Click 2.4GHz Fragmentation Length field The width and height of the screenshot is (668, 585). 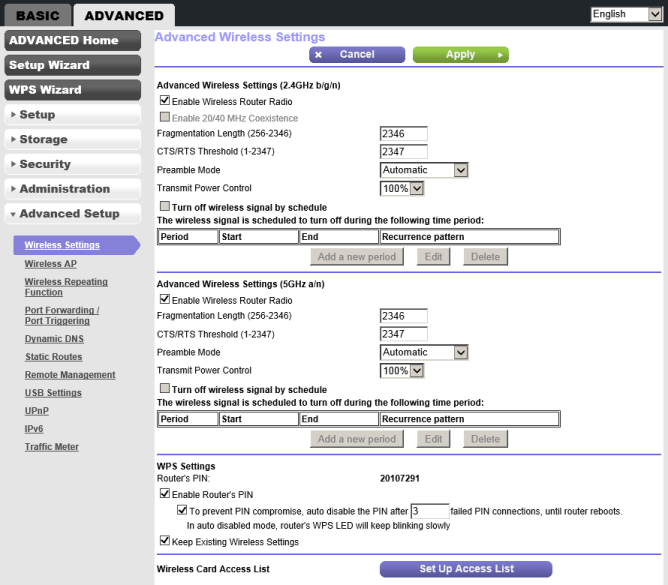(403, 133)
